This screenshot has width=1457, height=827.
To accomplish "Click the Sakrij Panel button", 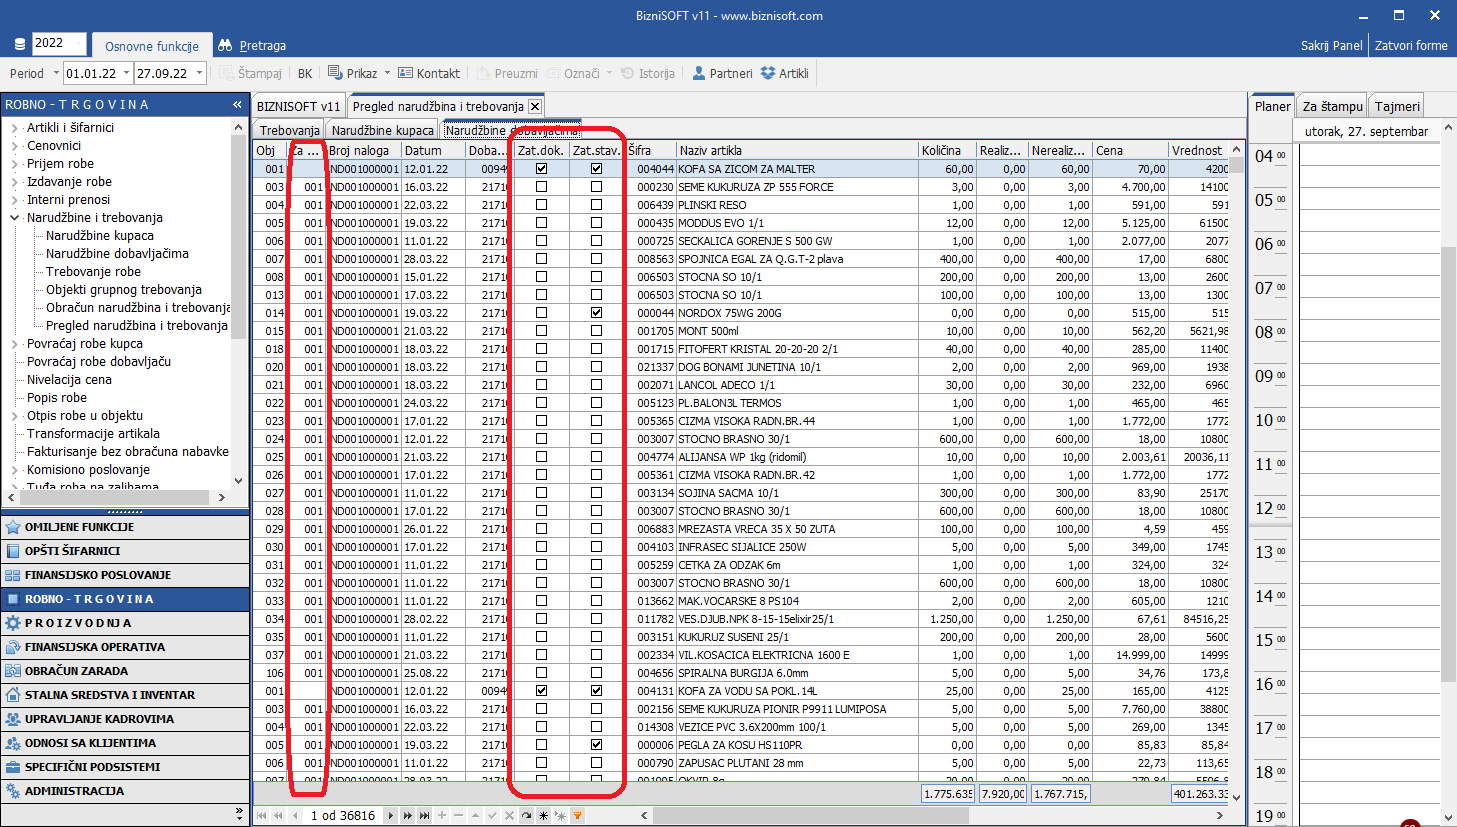I will 1331,45.
